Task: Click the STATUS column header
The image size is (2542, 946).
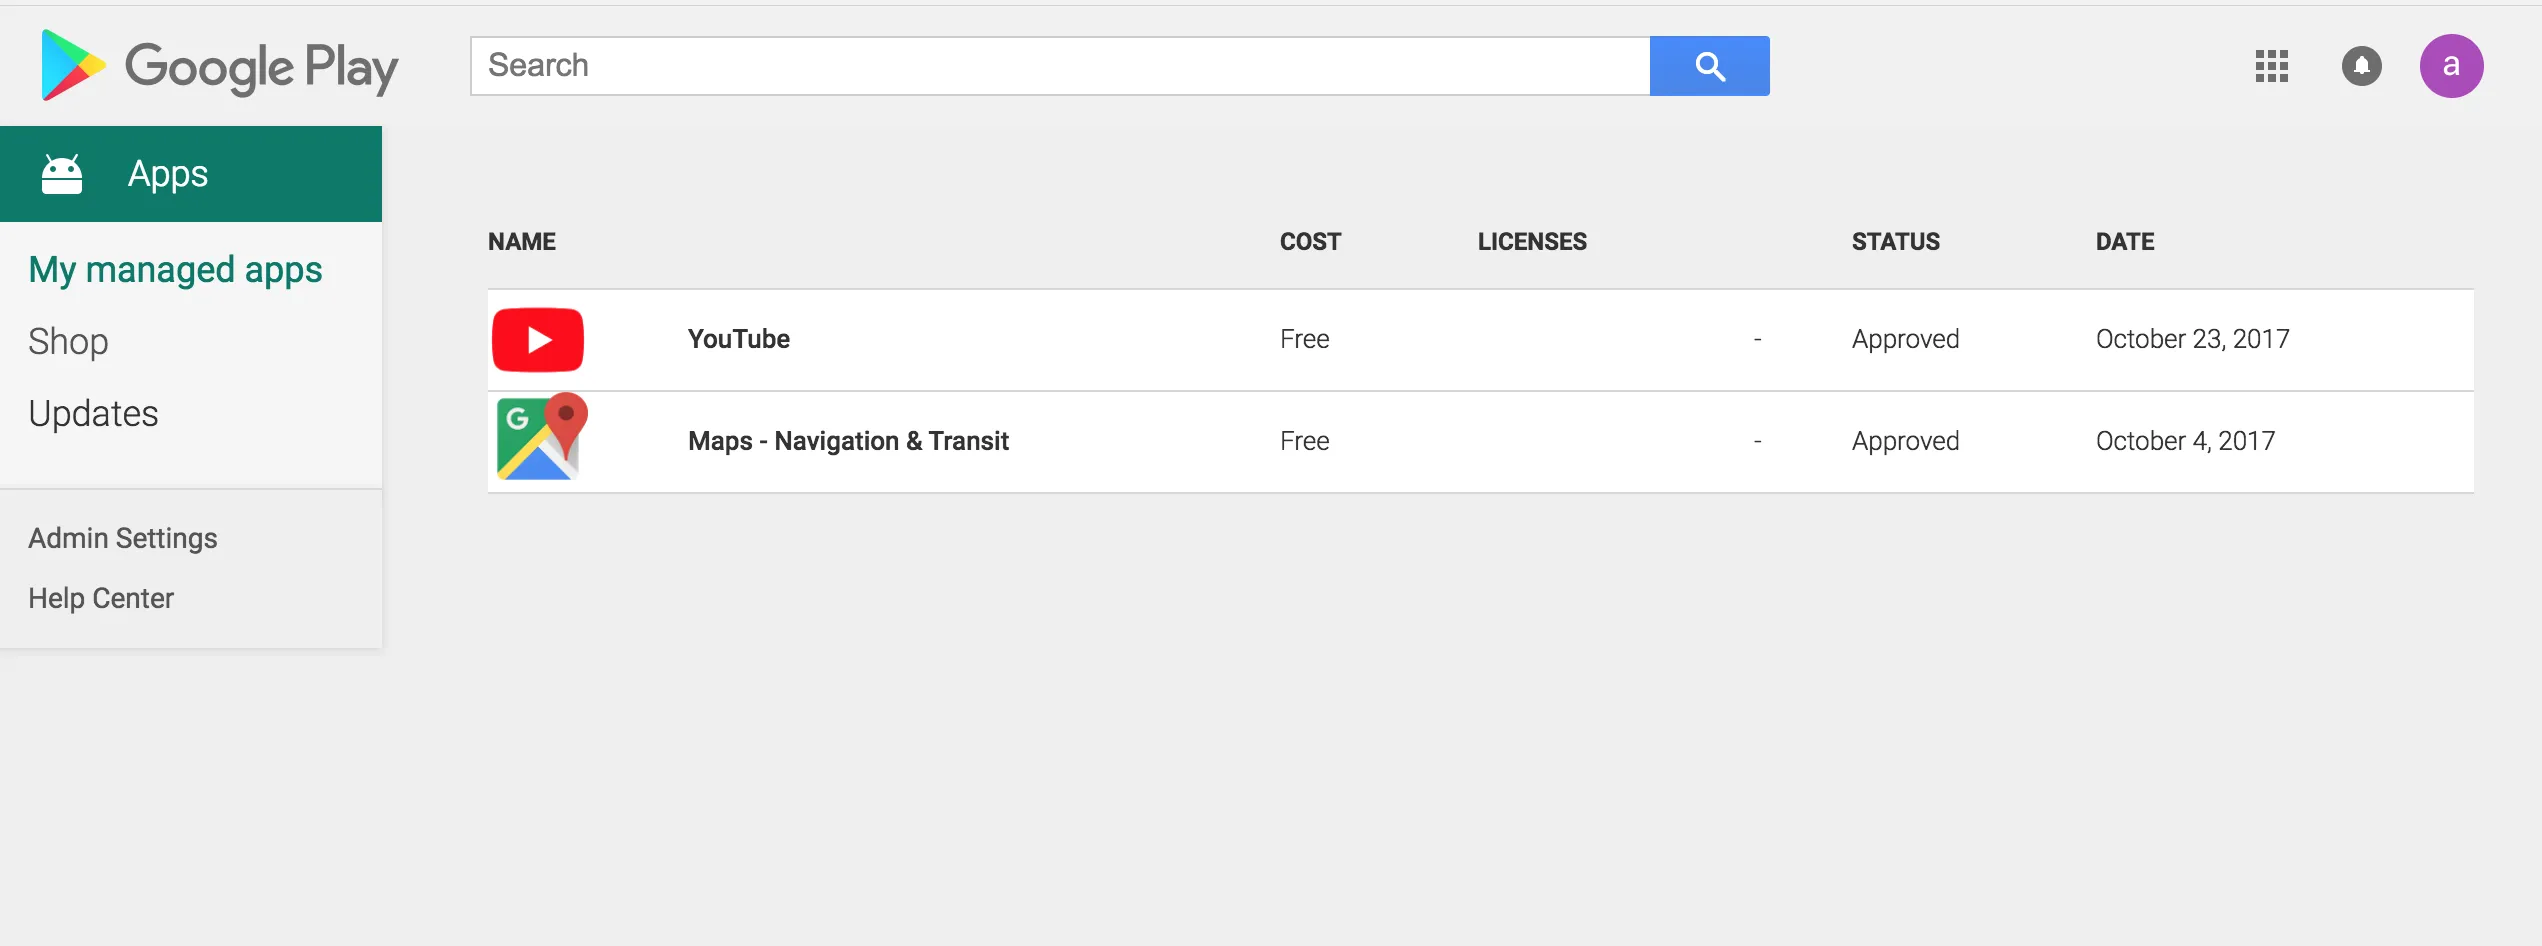Action: (x=1895, y=242)
